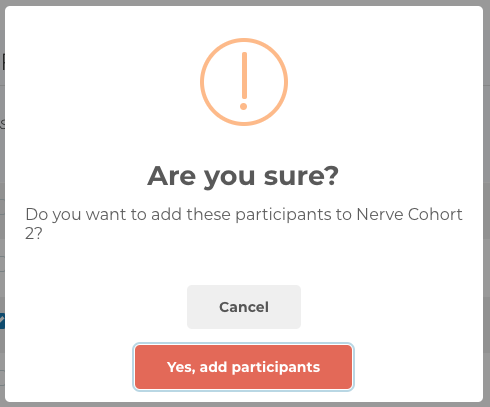Cancel adding participants
490x407 pixels.
(x=244, y=307)
